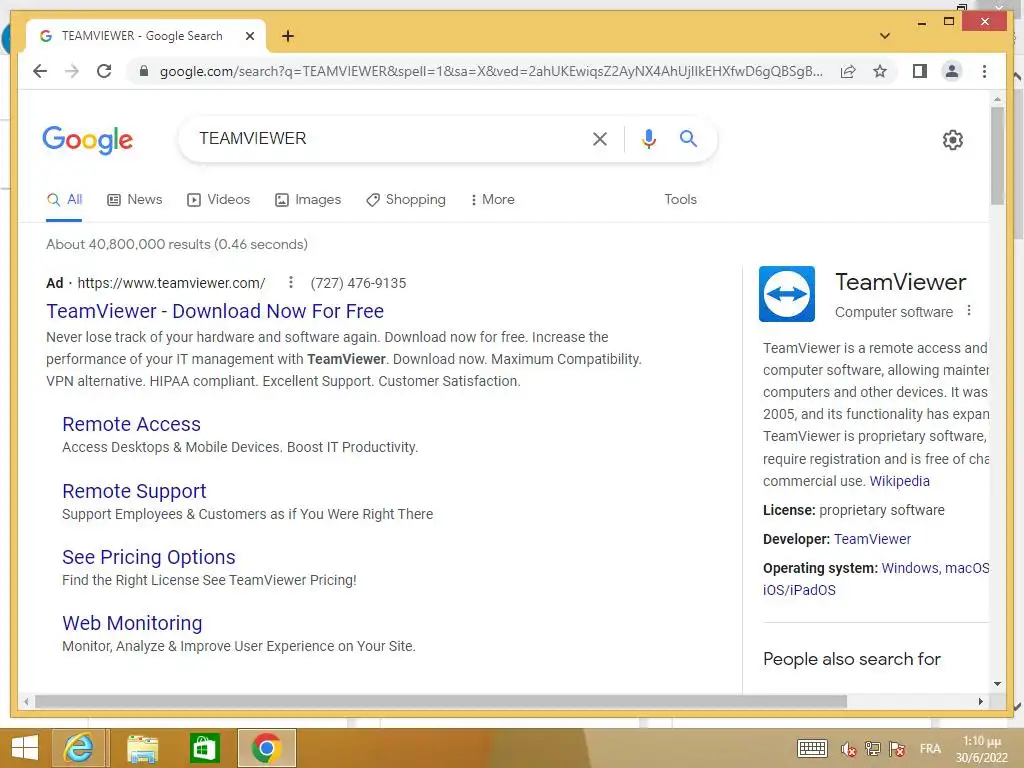Open search Tools options
1024x768 pixels.
coord(680,200)
